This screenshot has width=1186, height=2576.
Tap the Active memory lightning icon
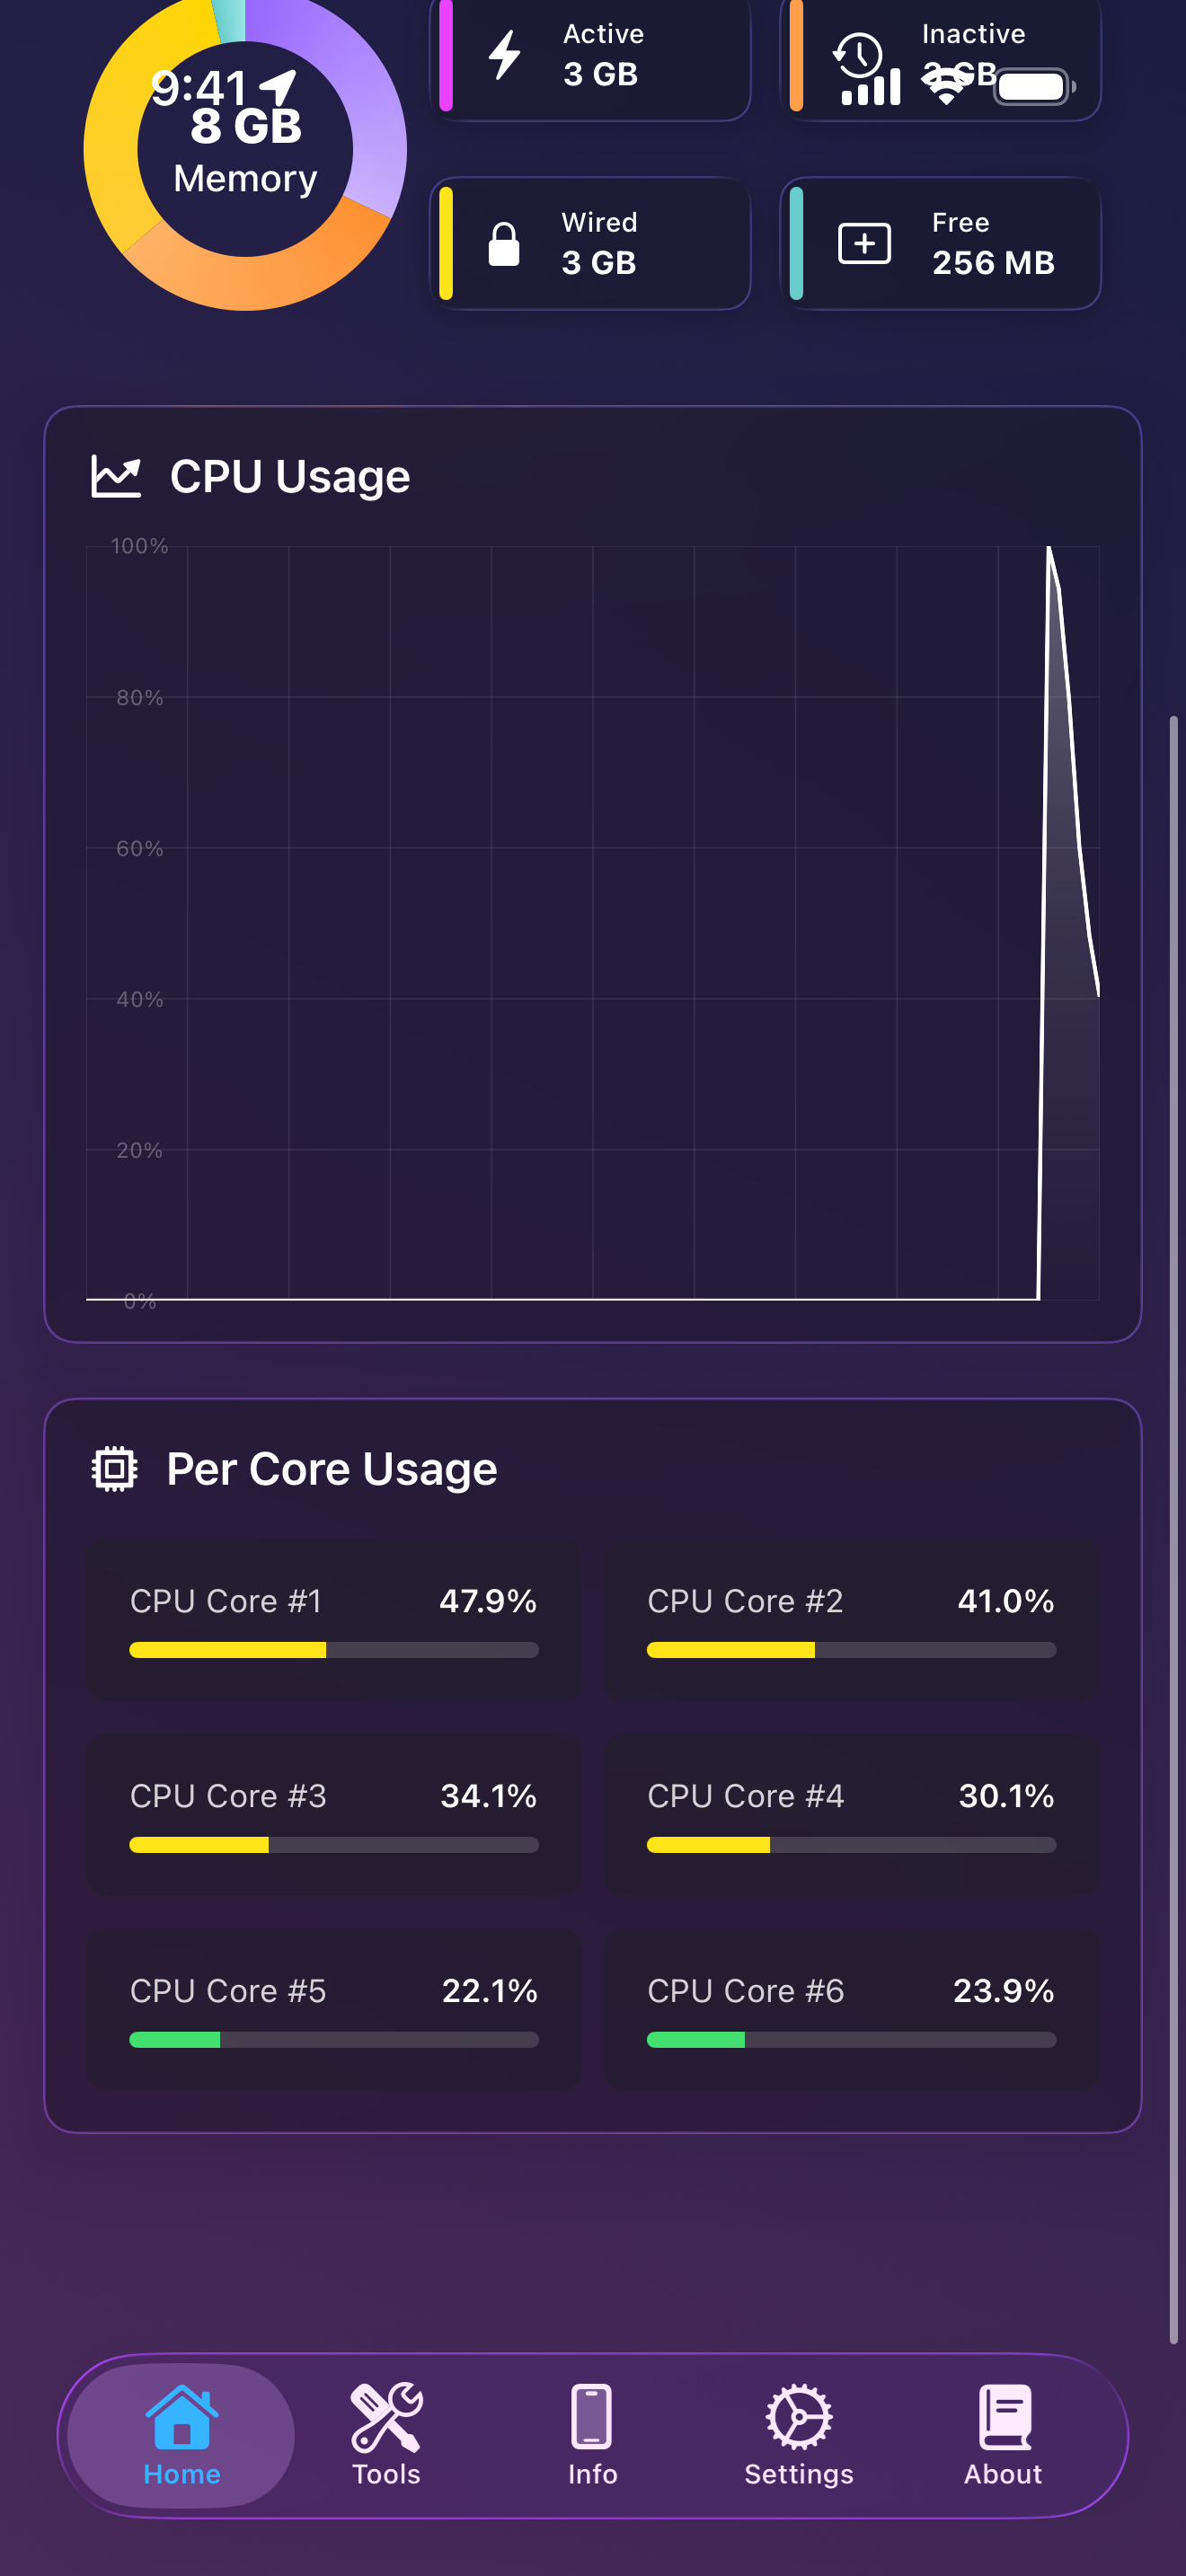point(504,55)
